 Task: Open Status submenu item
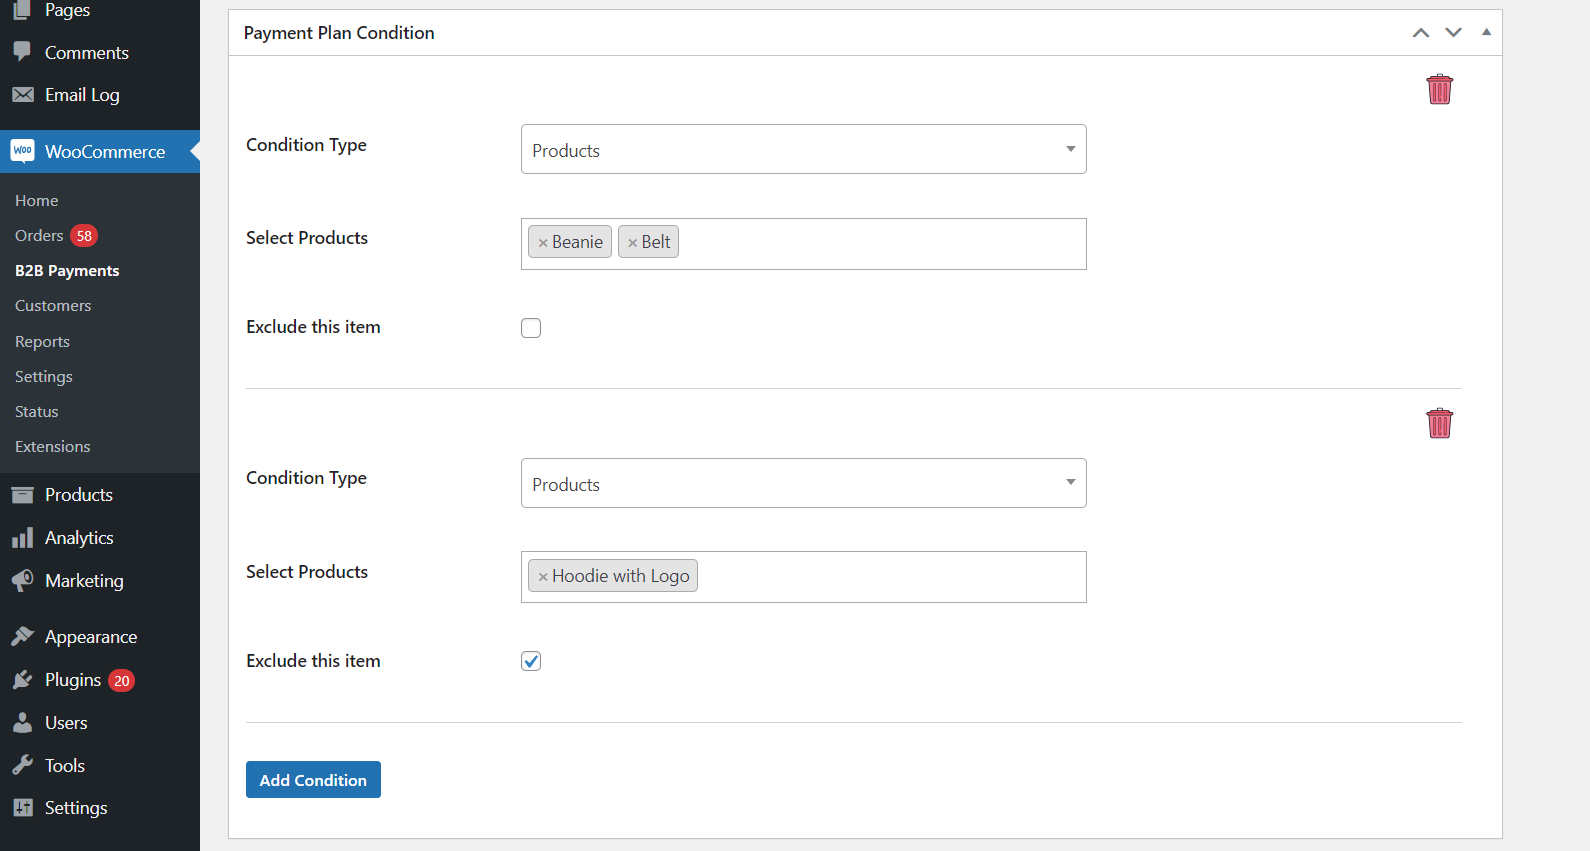(37, 411)
